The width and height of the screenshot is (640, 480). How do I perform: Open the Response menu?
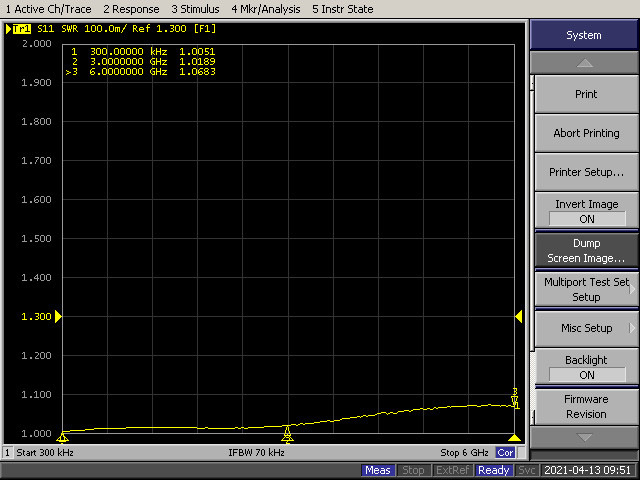131,9
